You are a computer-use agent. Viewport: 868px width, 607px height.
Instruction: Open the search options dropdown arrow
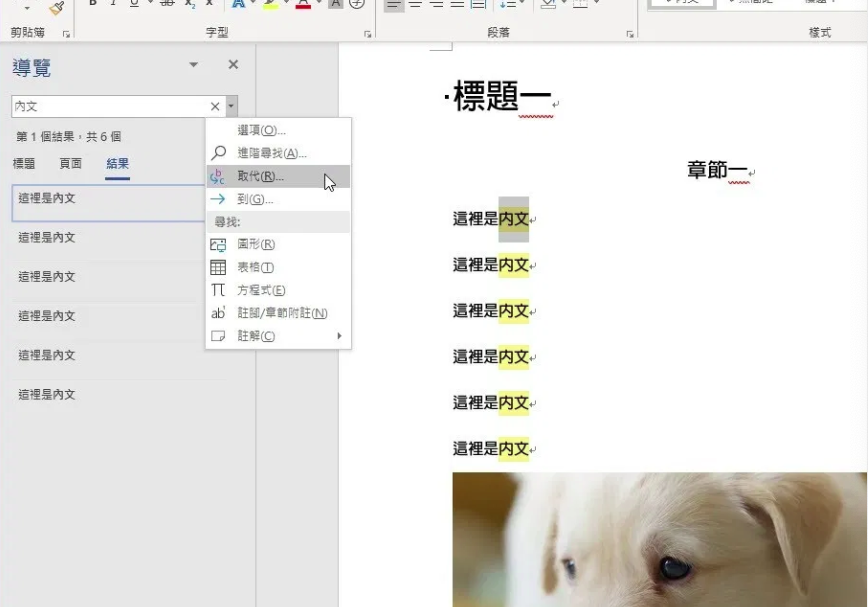(231, 106)
